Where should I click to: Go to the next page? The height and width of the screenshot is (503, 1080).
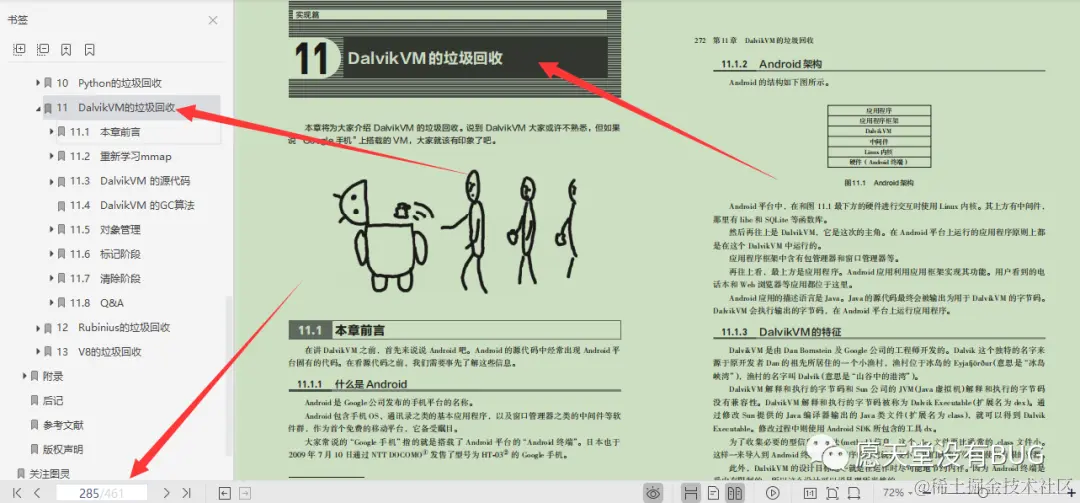166,493
